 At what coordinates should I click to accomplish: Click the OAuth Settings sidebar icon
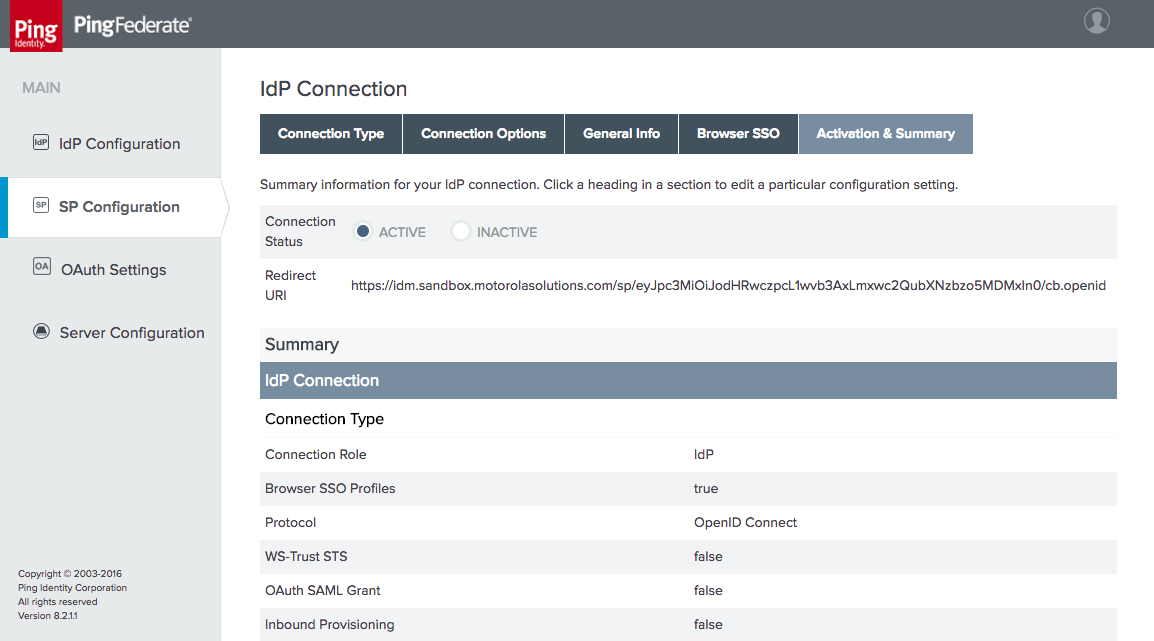point(42,266)
